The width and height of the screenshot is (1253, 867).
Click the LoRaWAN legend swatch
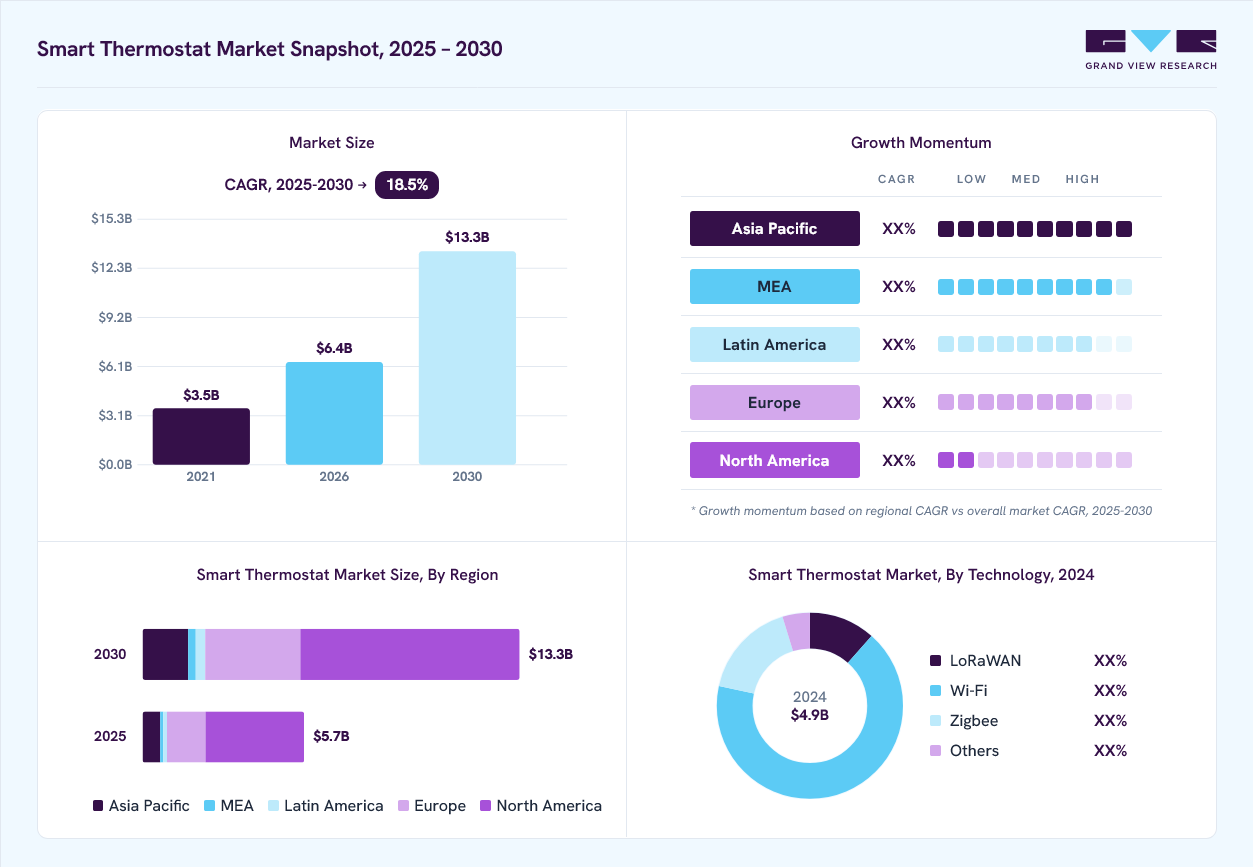pyautogui.click(x=936, y=661)
